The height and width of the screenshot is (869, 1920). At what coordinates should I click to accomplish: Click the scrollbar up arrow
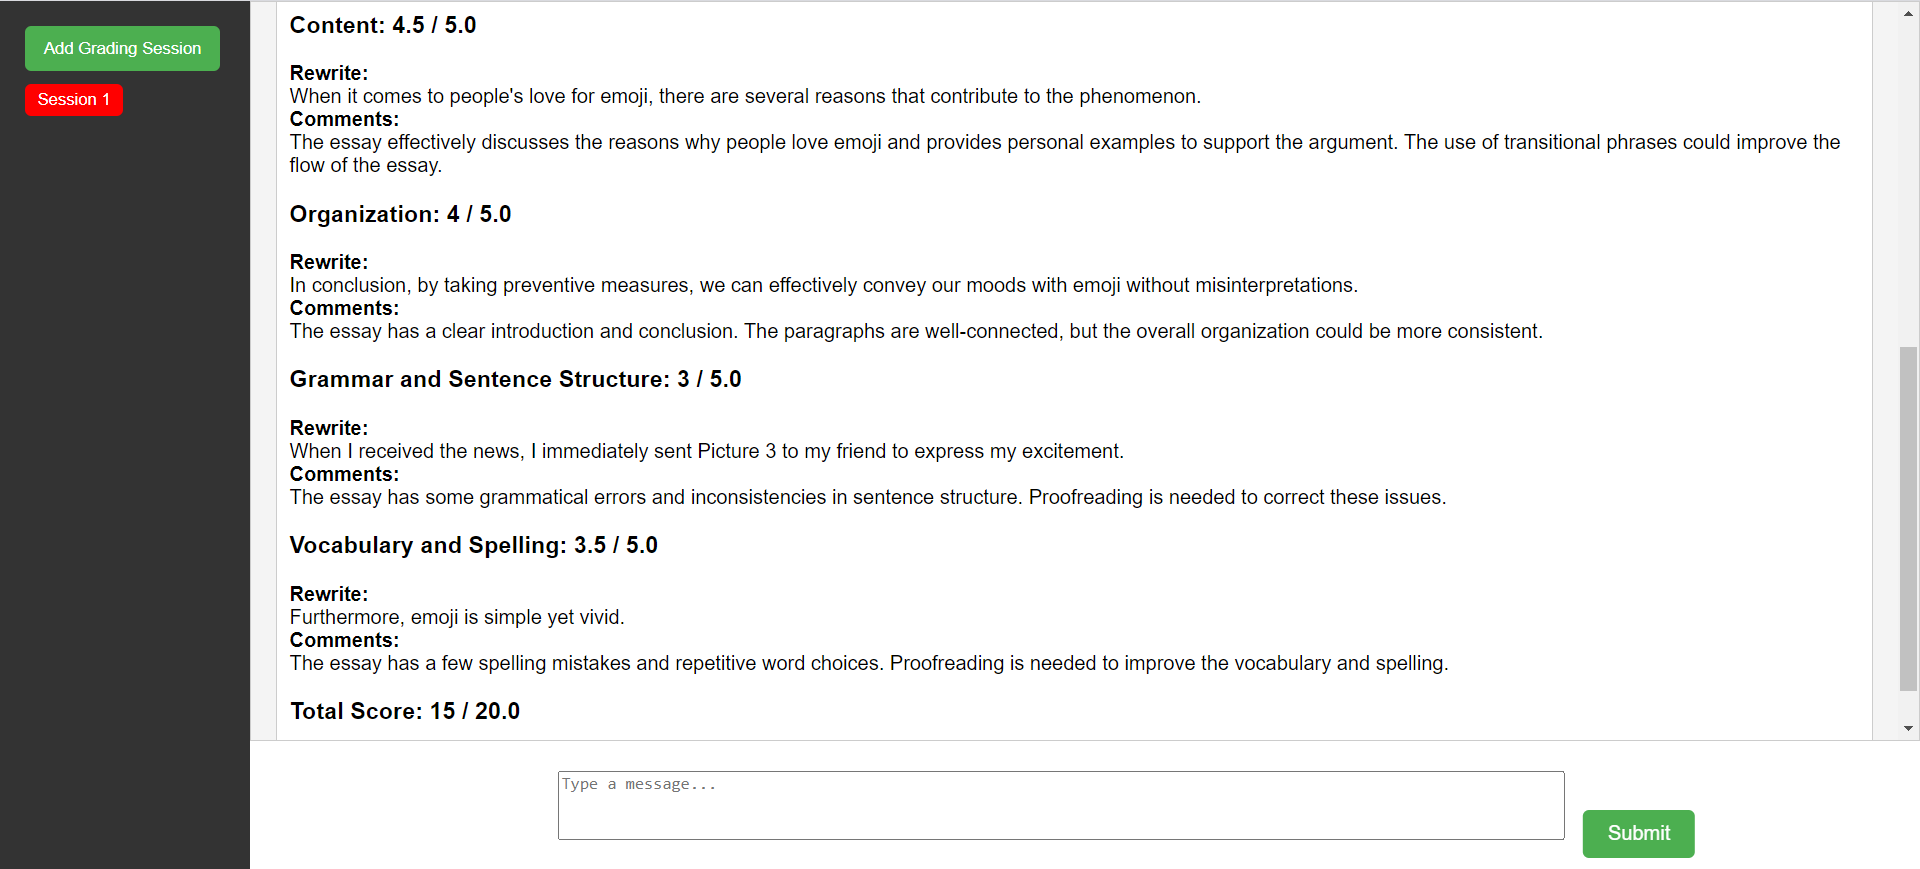(1909, 13)
